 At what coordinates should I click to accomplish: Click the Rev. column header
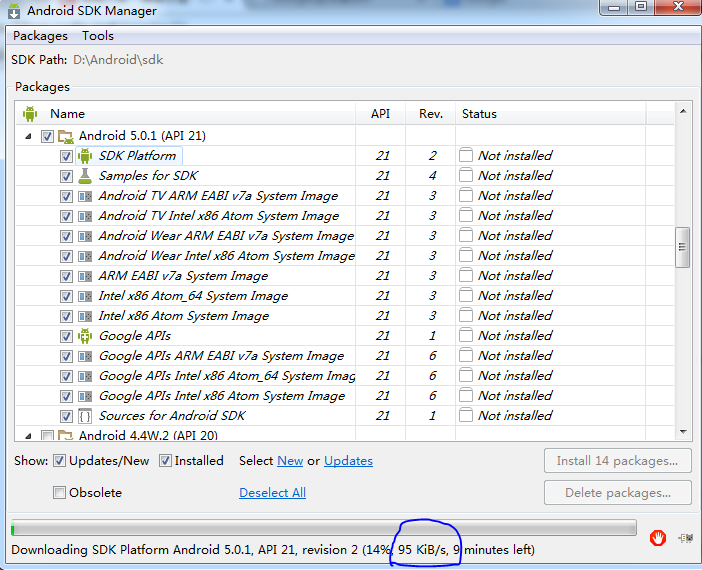[431, 114]
